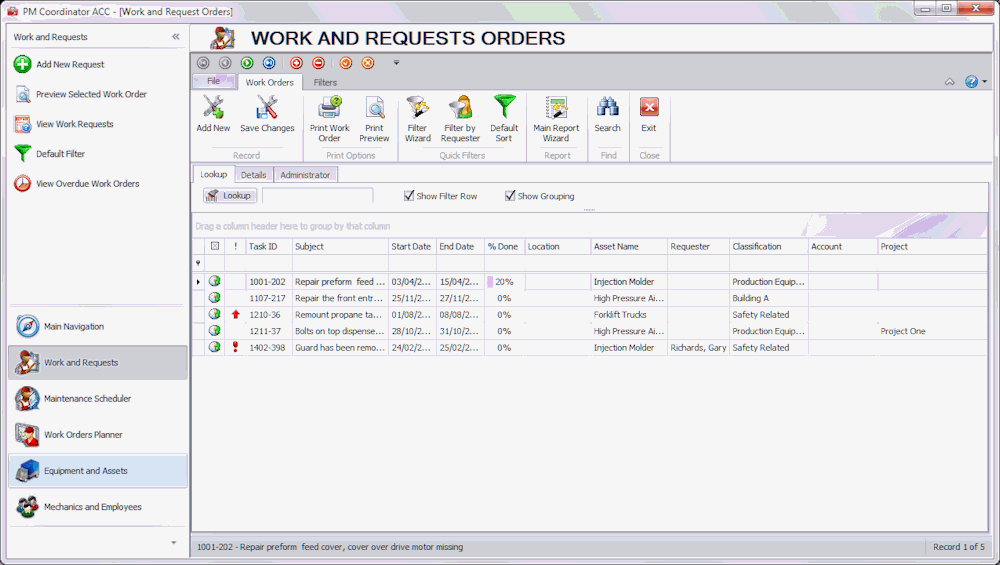Click Save Changes in the ribbon
This screenshot has height=565, width=1000.
point(267,109)
